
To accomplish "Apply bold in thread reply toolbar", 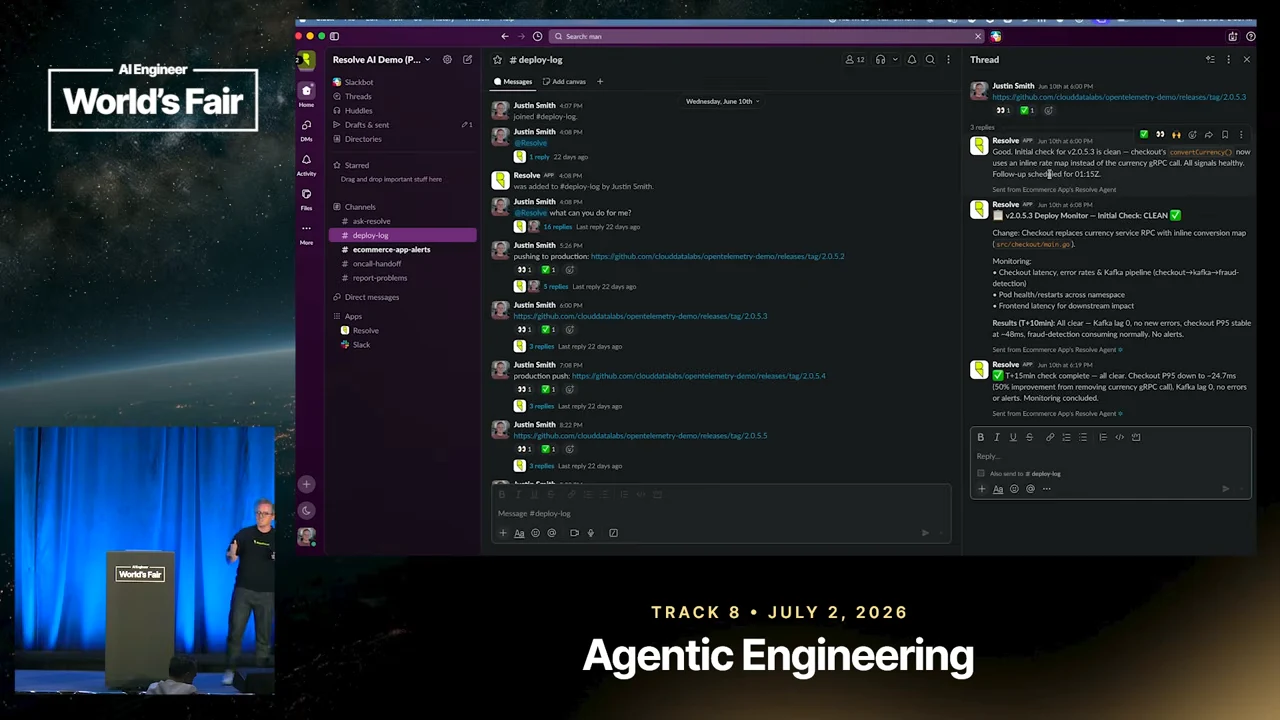I will pyautogui.click(x=980, y=437).
